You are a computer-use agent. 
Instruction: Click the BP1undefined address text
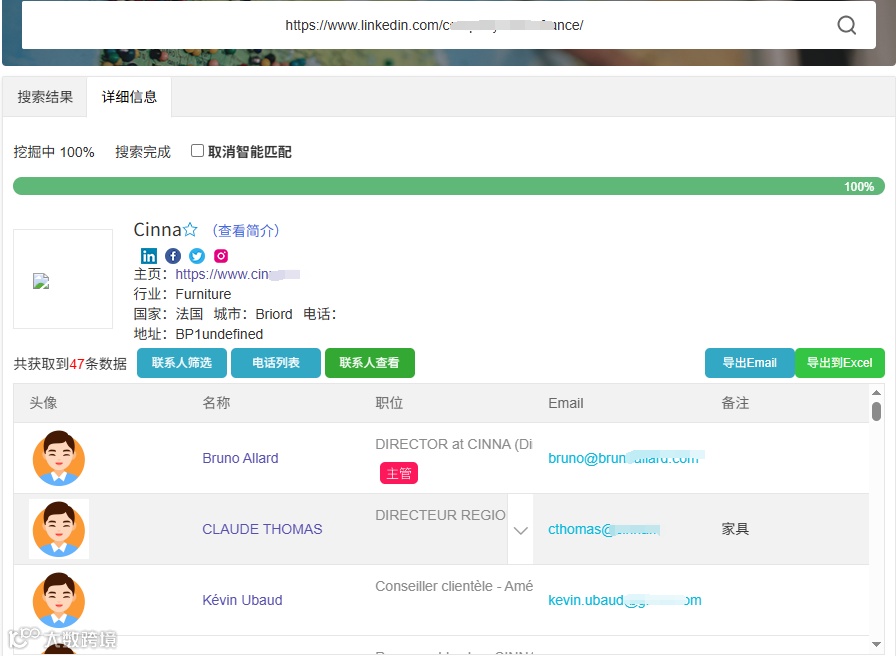click(219, 334)
